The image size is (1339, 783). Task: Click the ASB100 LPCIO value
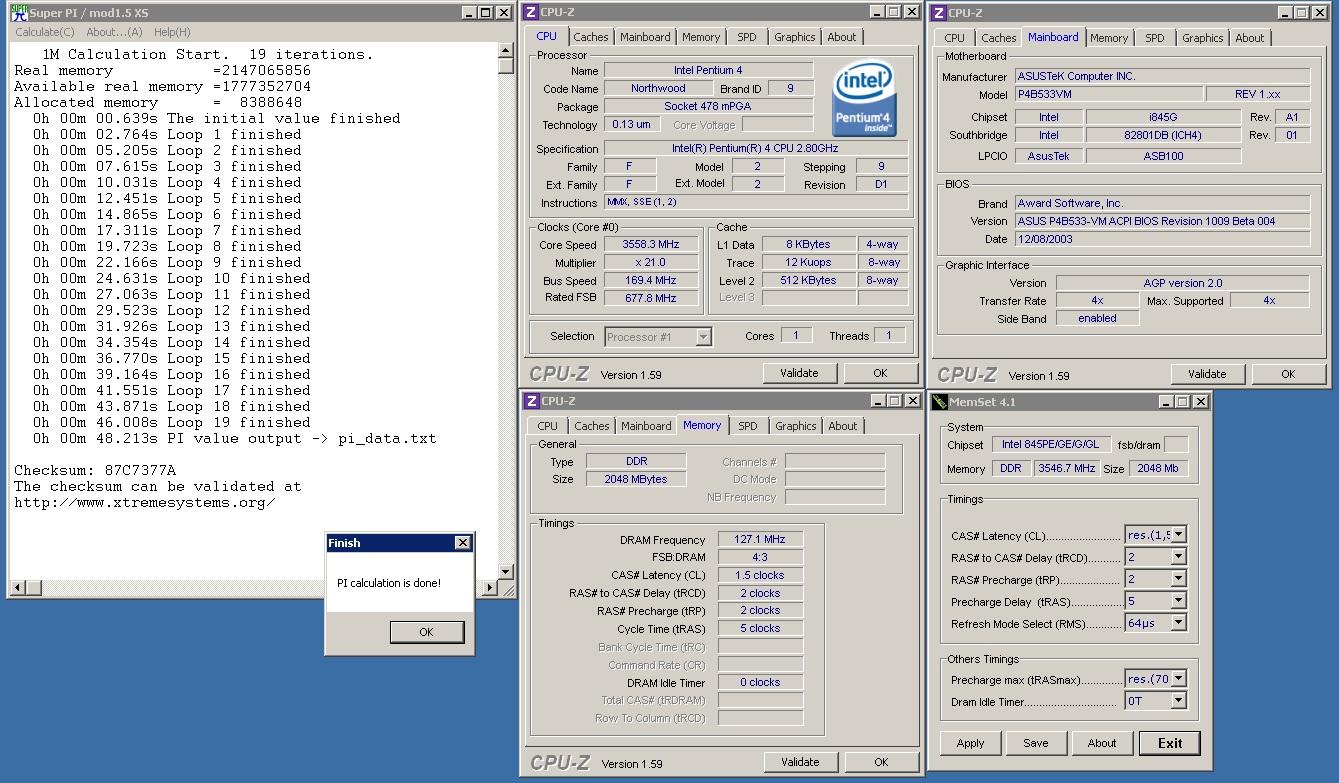1164,156
